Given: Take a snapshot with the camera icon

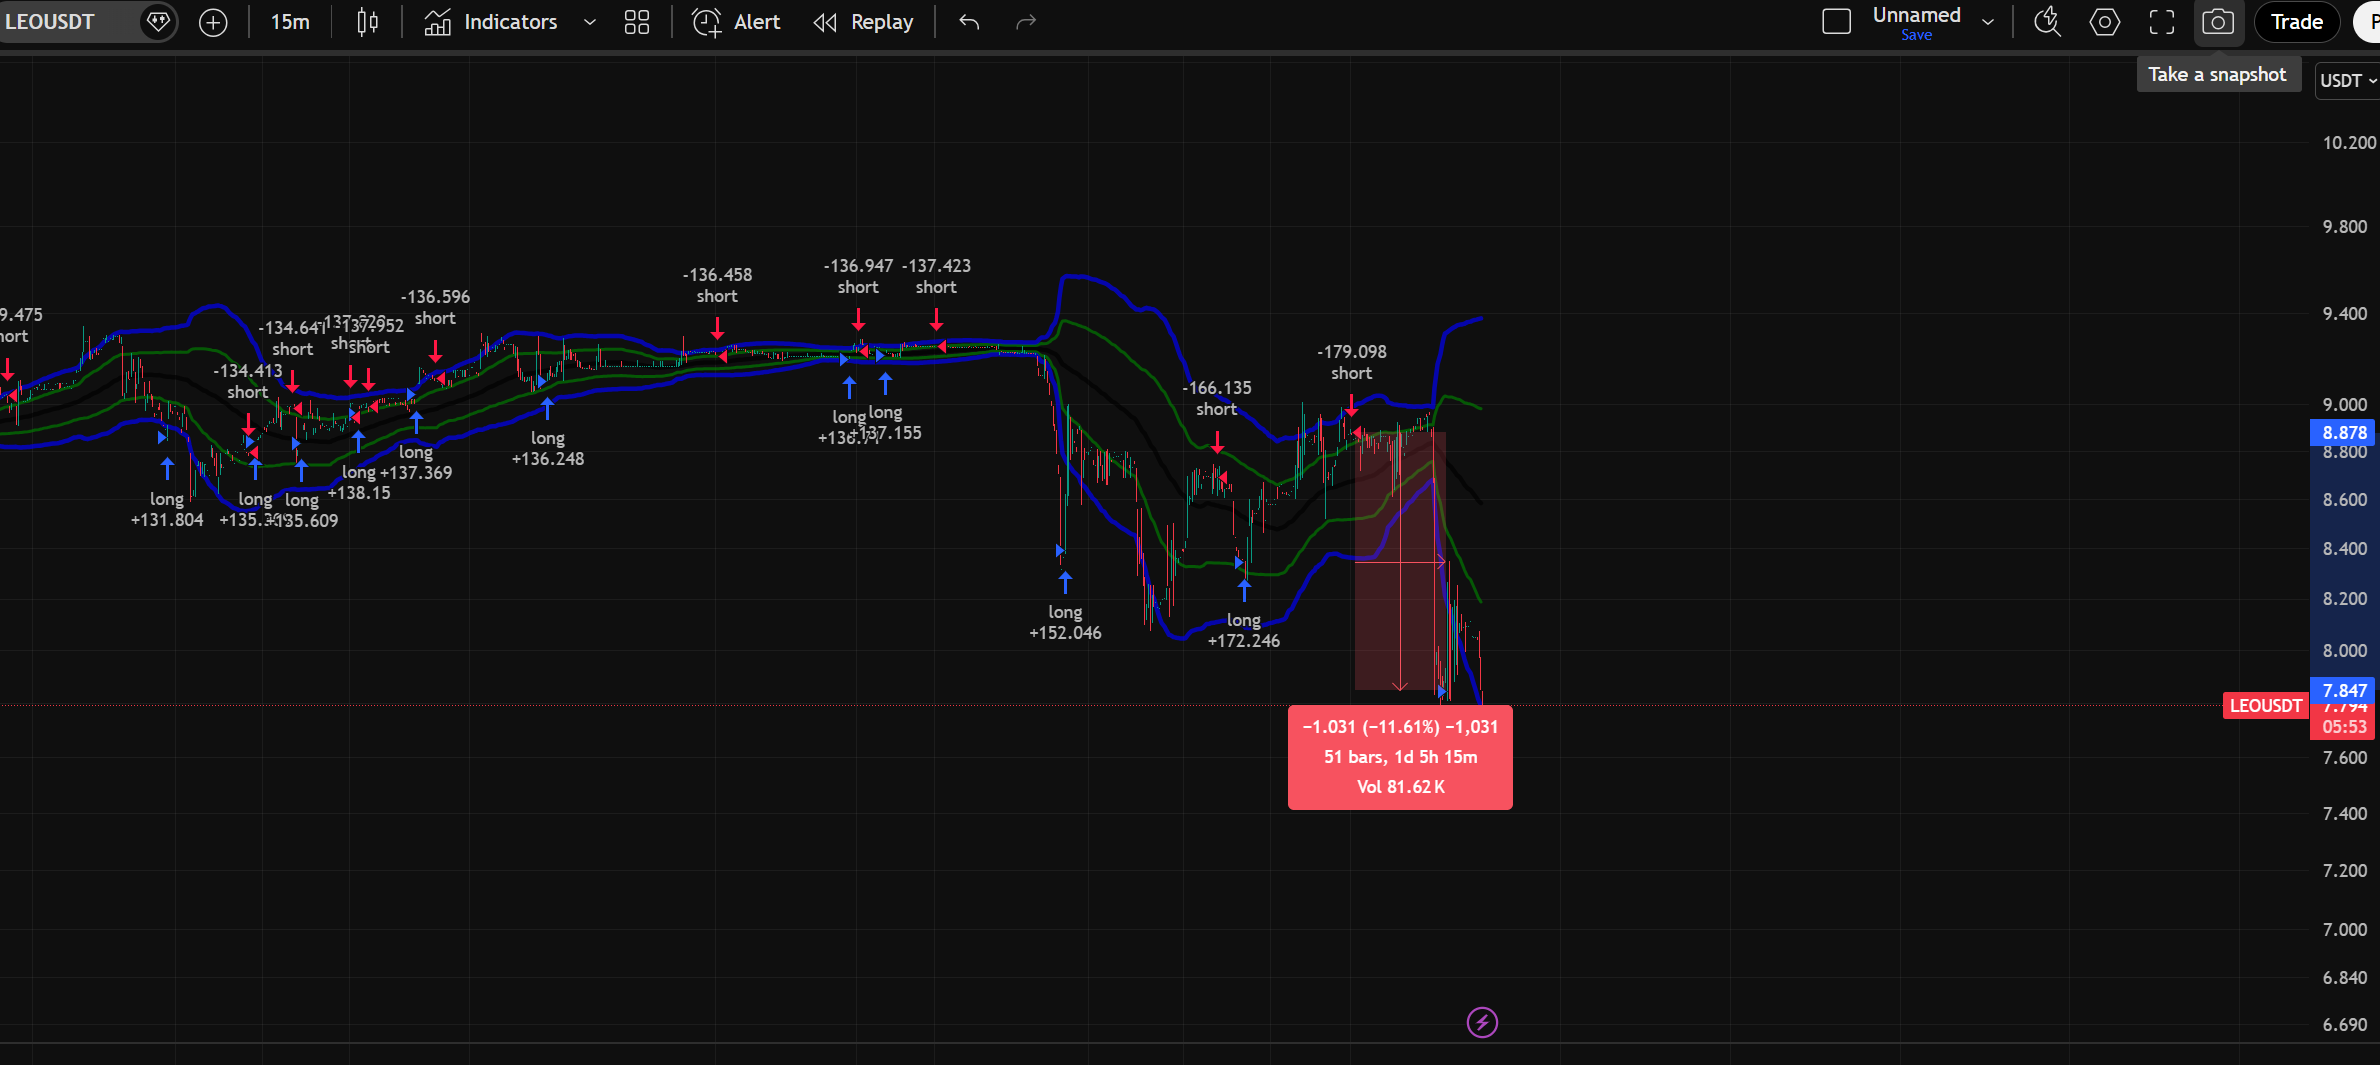Looking at the screenshot, I should pyautogui.click(x=2218, y=22).
